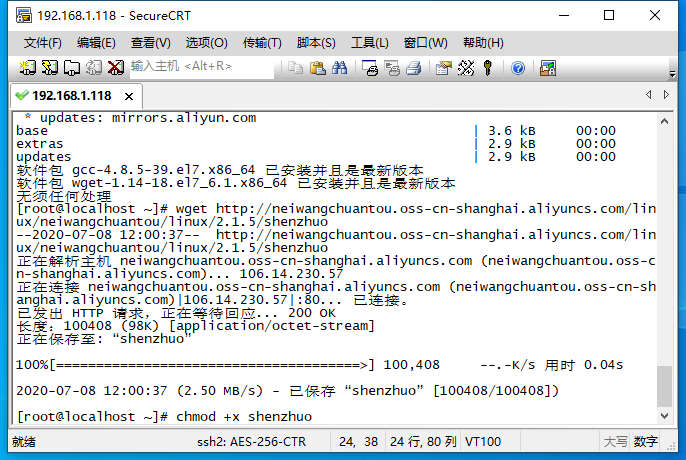
Task: Maximize the SecureCRT window
Action: click(609, 15)
